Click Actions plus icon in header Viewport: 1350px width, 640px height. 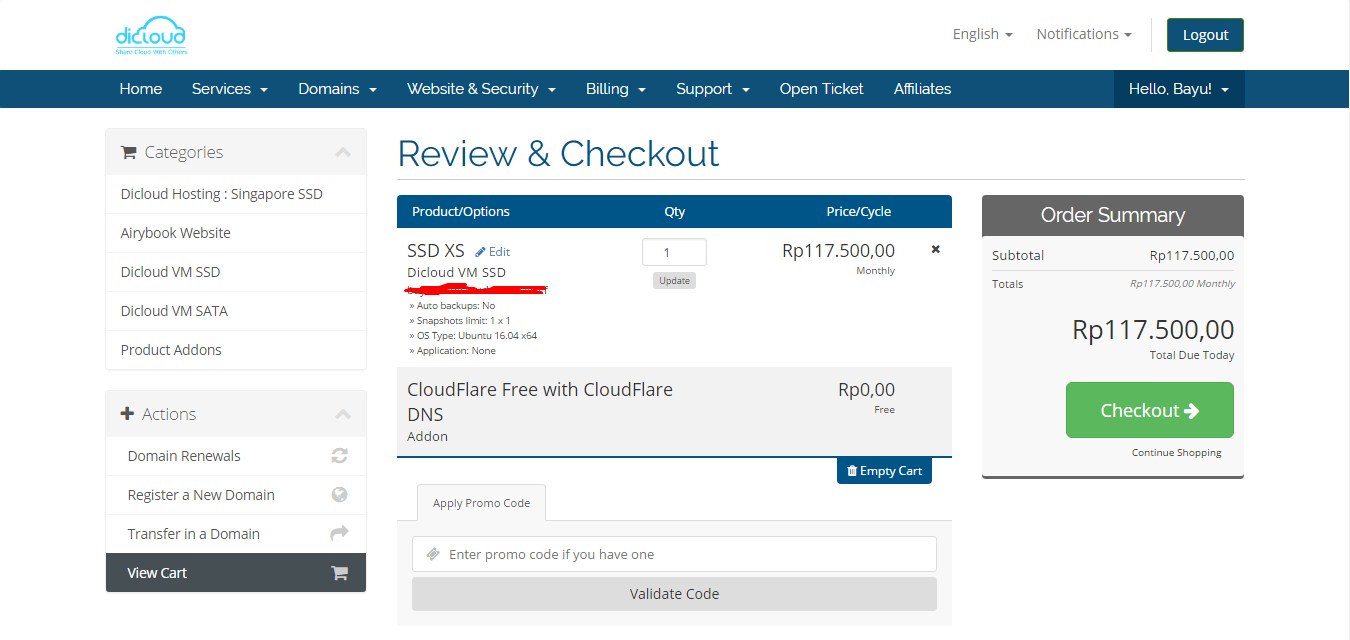[127, 414]
